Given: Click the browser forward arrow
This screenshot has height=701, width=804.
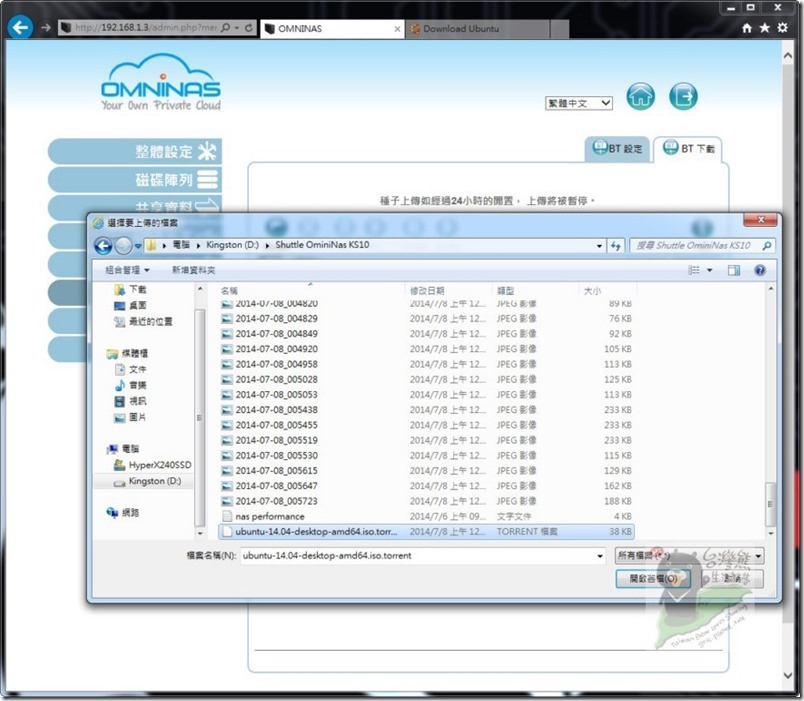Looking at the screenshot, I should 46,28.
